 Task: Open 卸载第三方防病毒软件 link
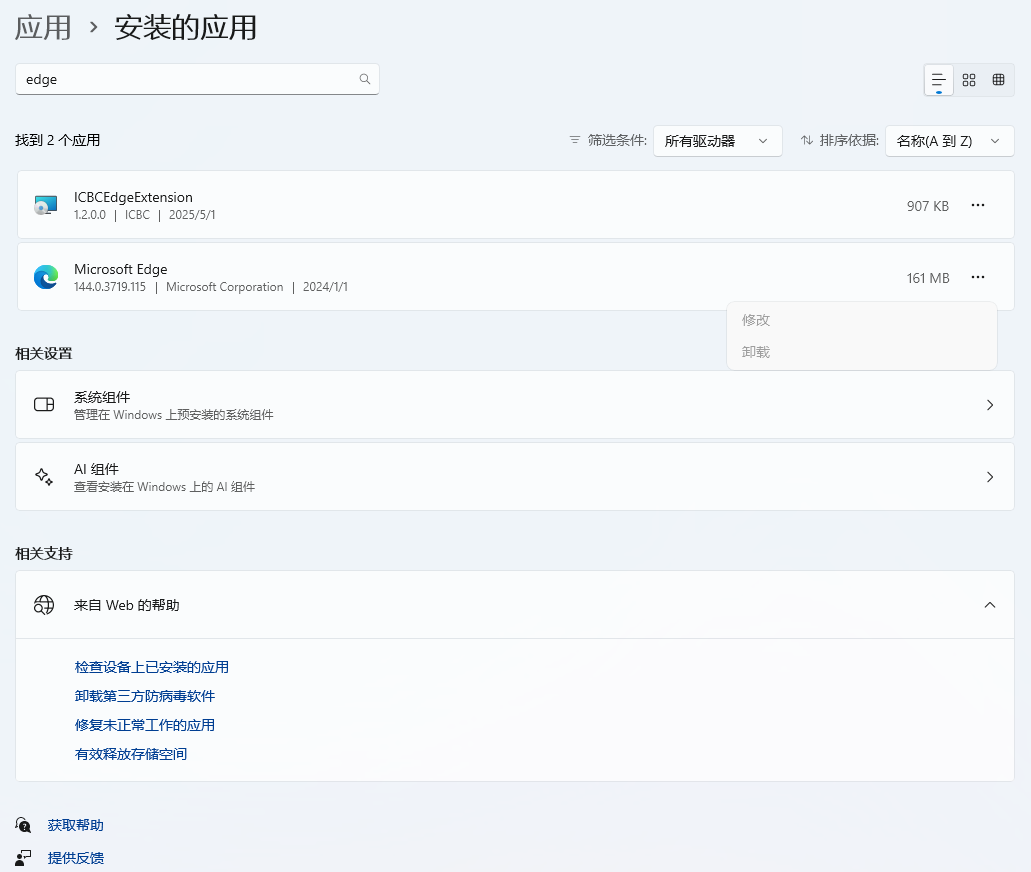(x=145, y=696)
